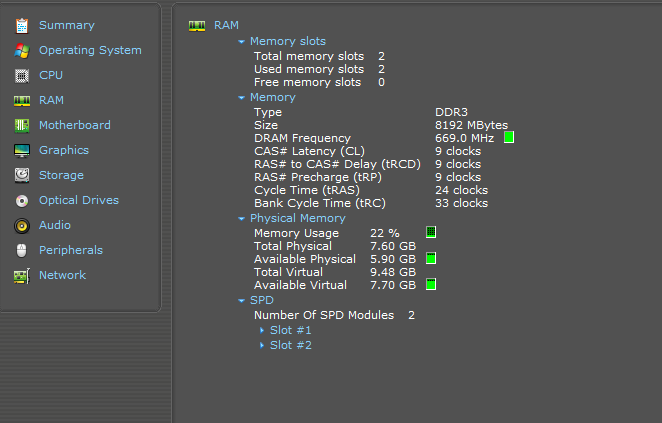
Task: Click the RAM icon in the panel header
Action: pos(197,25)
